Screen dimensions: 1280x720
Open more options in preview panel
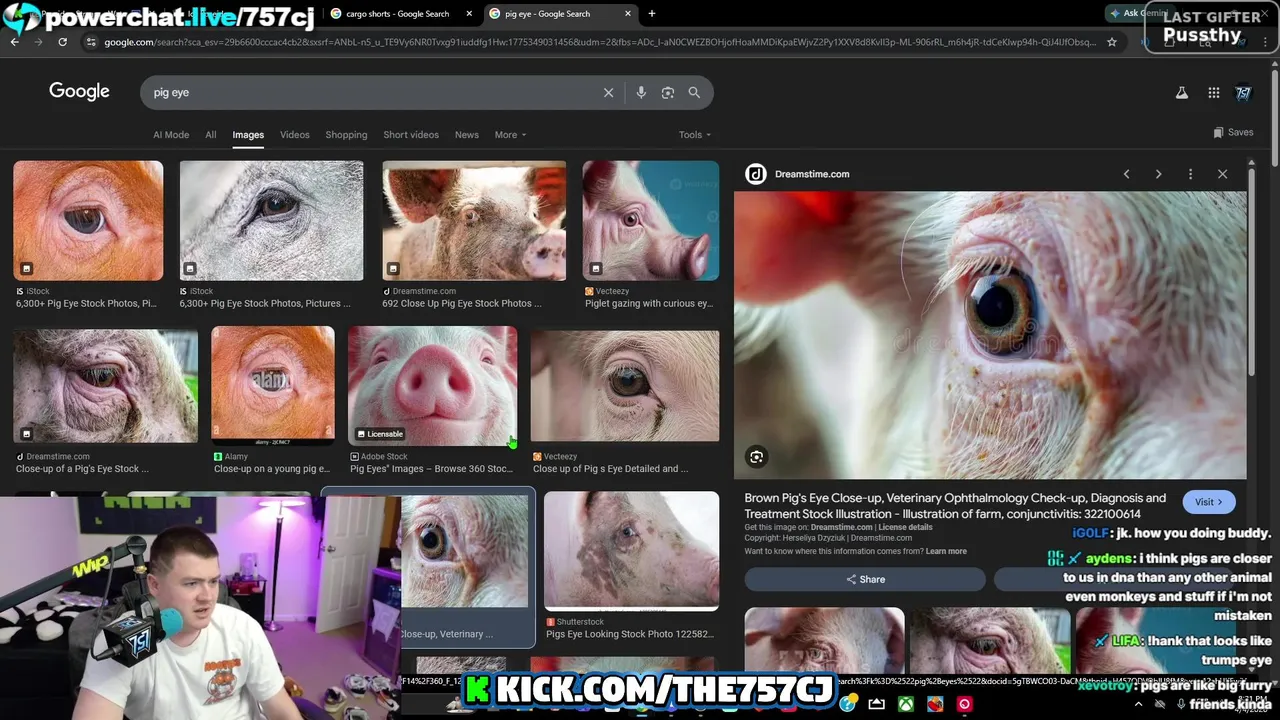1190,174
